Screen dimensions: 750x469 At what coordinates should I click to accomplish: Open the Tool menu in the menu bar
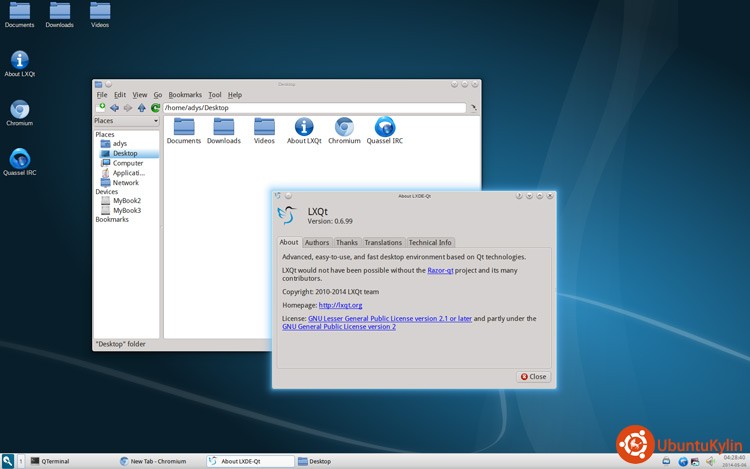point(215,95)
